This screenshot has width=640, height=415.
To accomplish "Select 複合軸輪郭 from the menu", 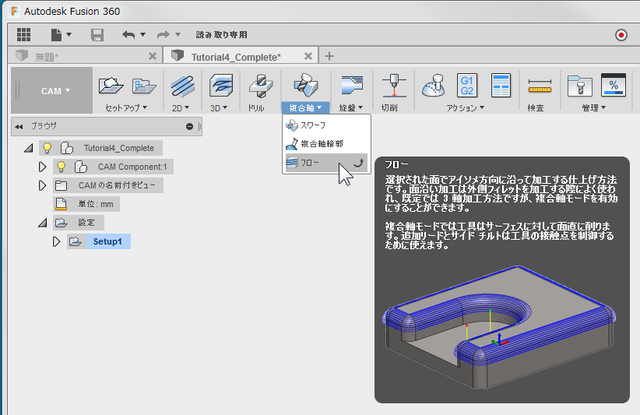I will (x=327, y=144).
